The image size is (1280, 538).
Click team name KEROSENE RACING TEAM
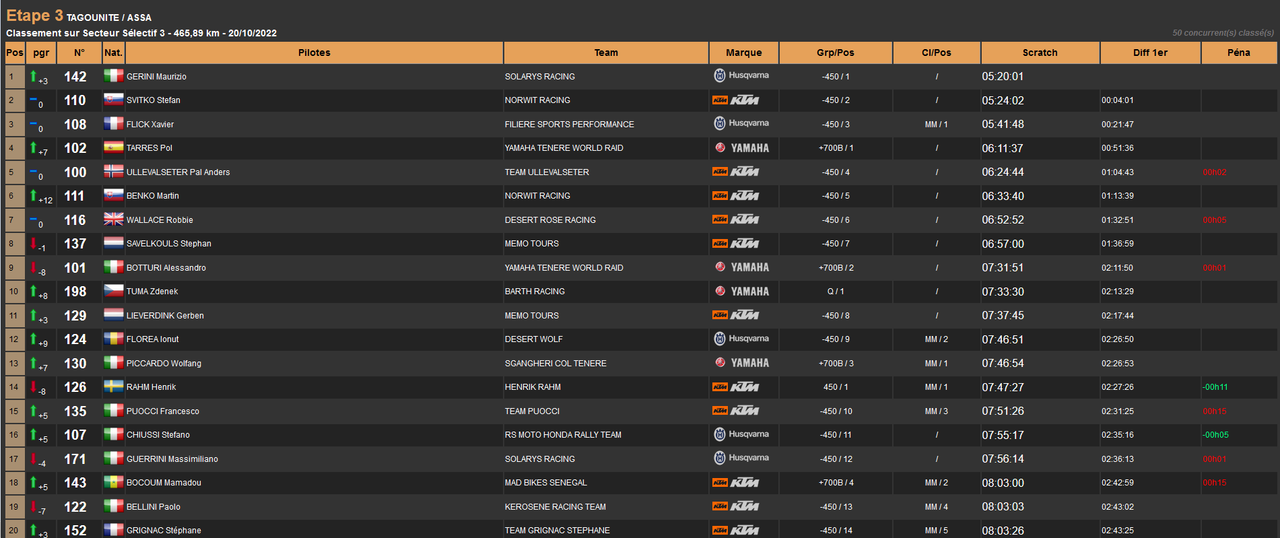coord(555,507)
